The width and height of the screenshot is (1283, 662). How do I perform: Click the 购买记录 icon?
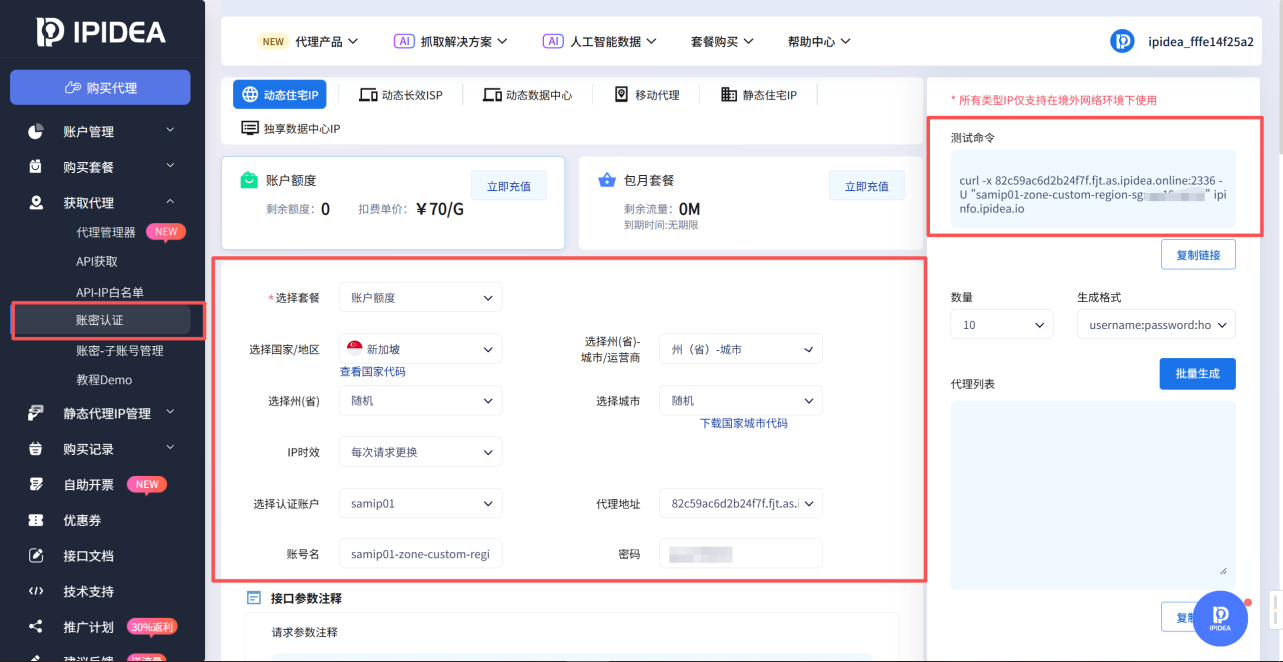point(36,449)
